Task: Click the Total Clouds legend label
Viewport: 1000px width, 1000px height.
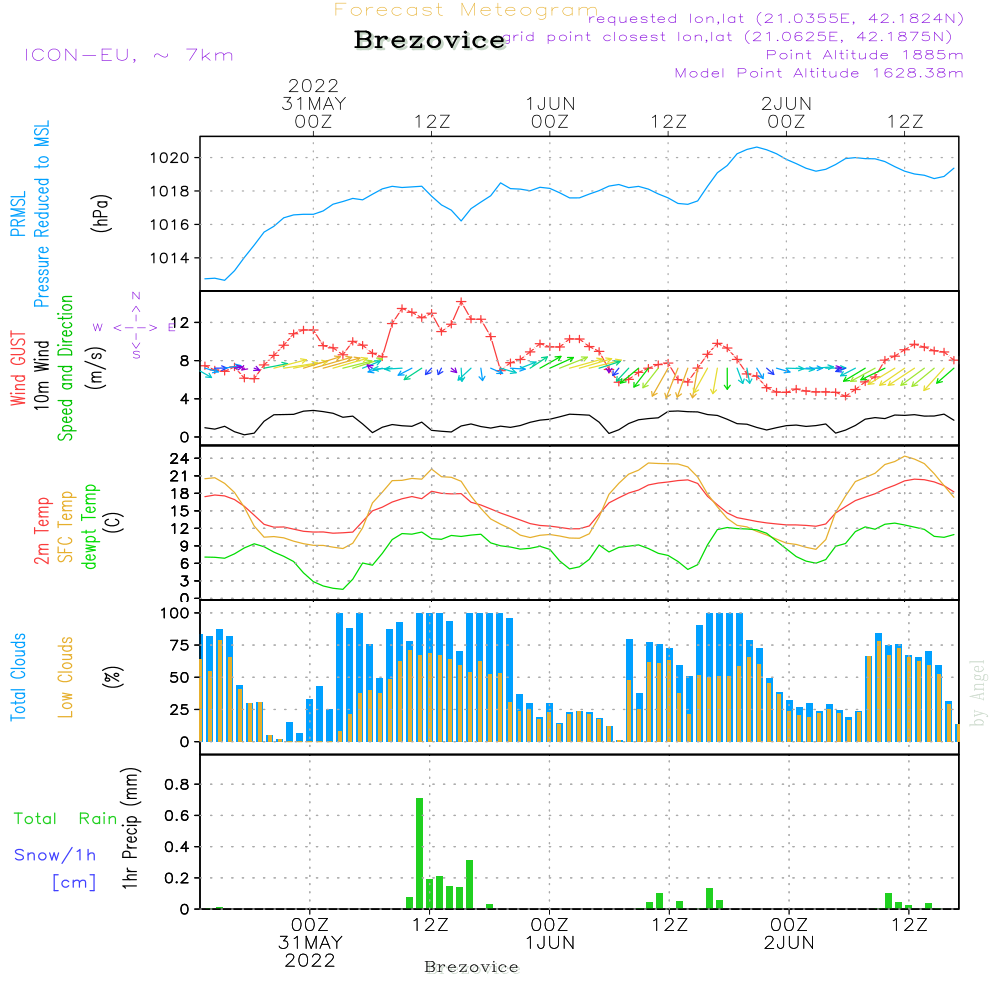Action: tap(18, 677)
